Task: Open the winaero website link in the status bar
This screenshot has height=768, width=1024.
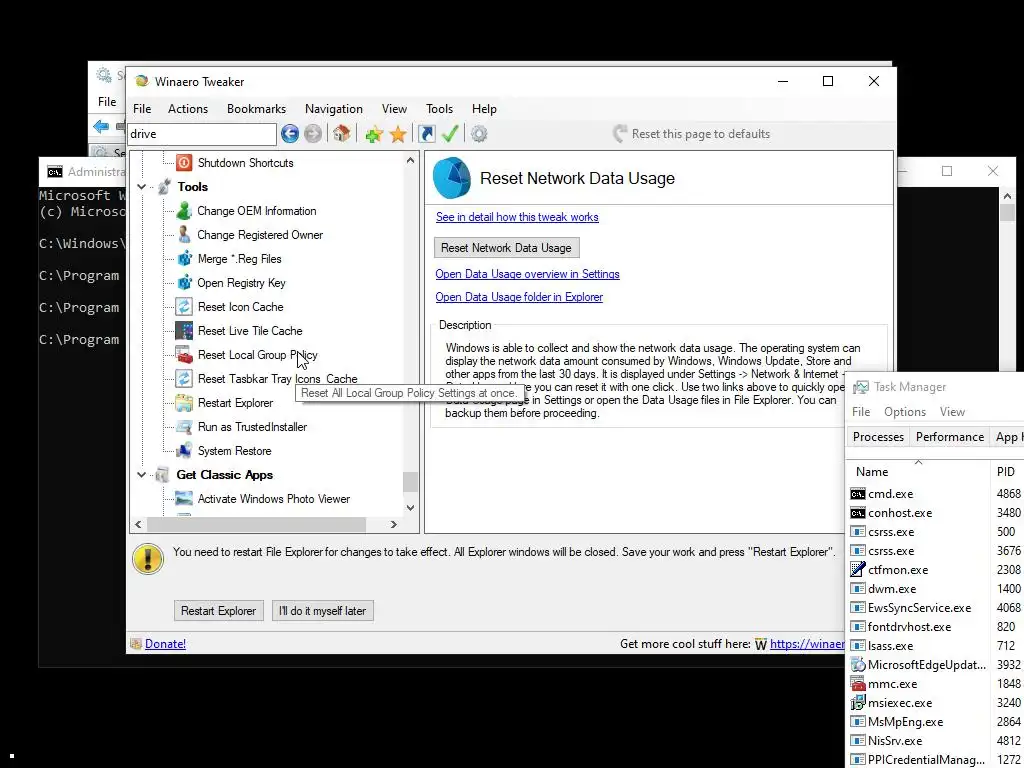Action: [x=807, y=644]
